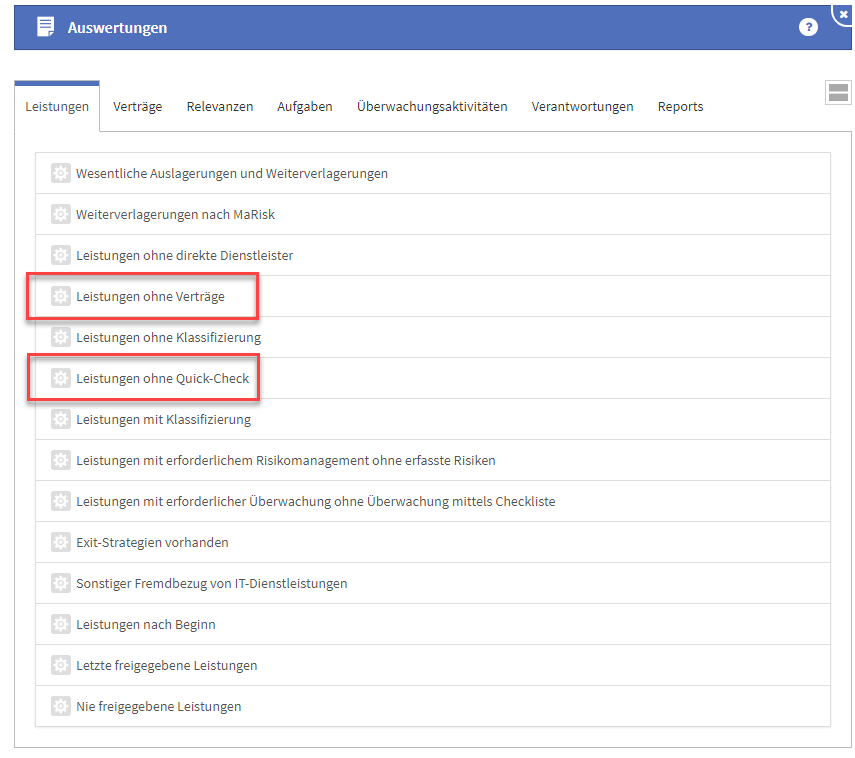Click the layout toggle icon beside tabs

tap(838, 93)
